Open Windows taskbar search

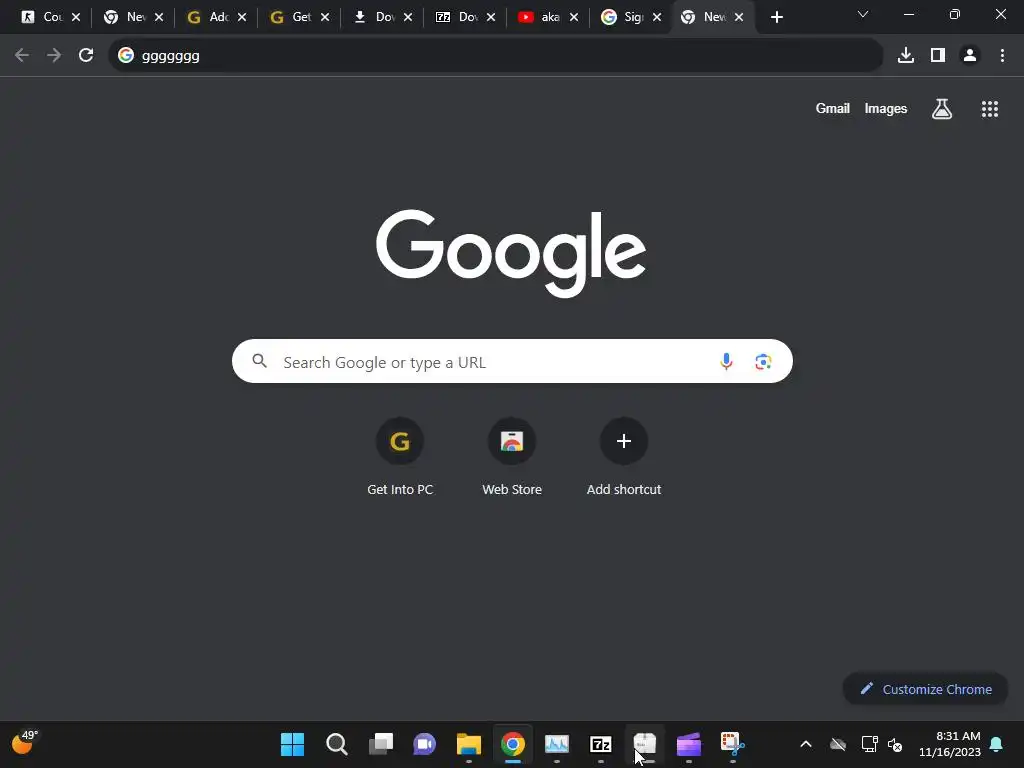[337, 744]
